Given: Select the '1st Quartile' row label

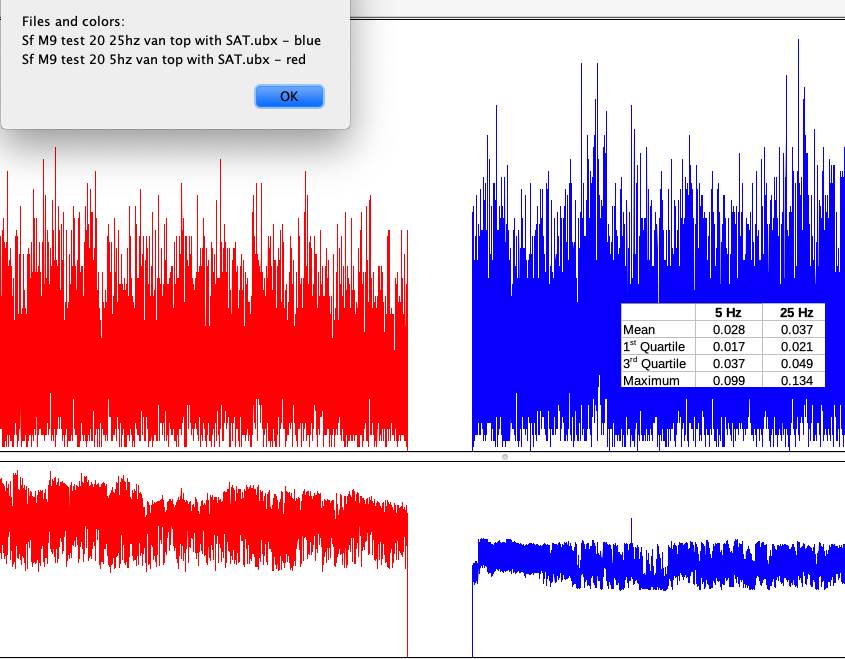Looking at the screenshot, I should coord(653,347).
